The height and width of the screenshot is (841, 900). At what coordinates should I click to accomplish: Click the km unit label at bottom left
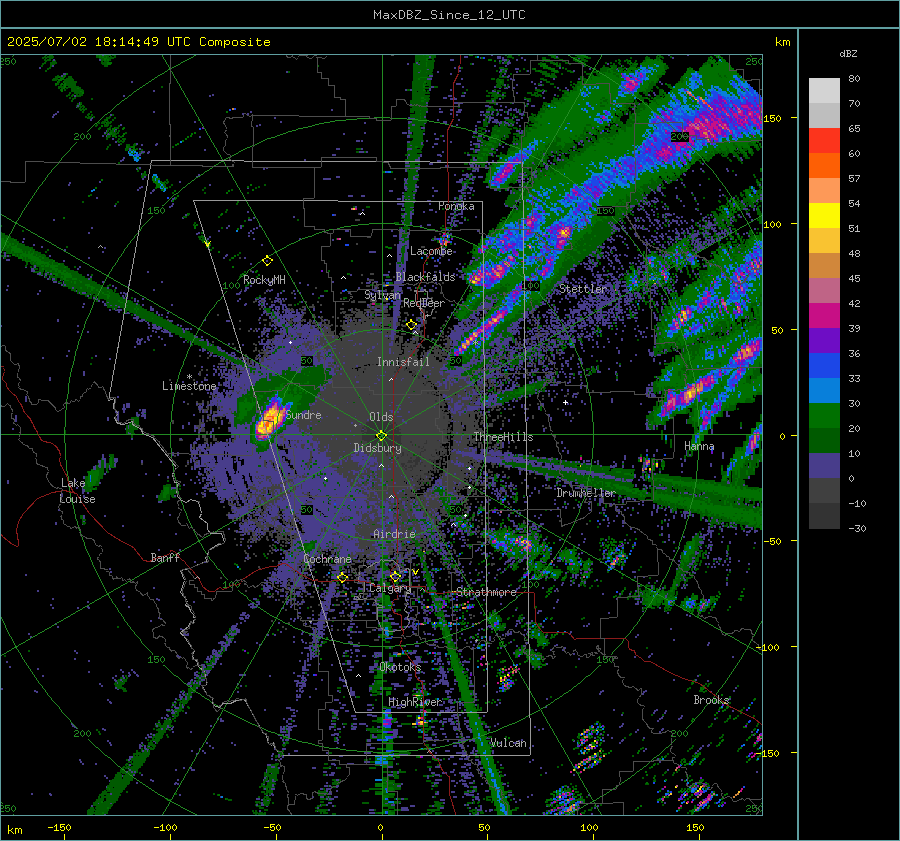tap(14, 830)
